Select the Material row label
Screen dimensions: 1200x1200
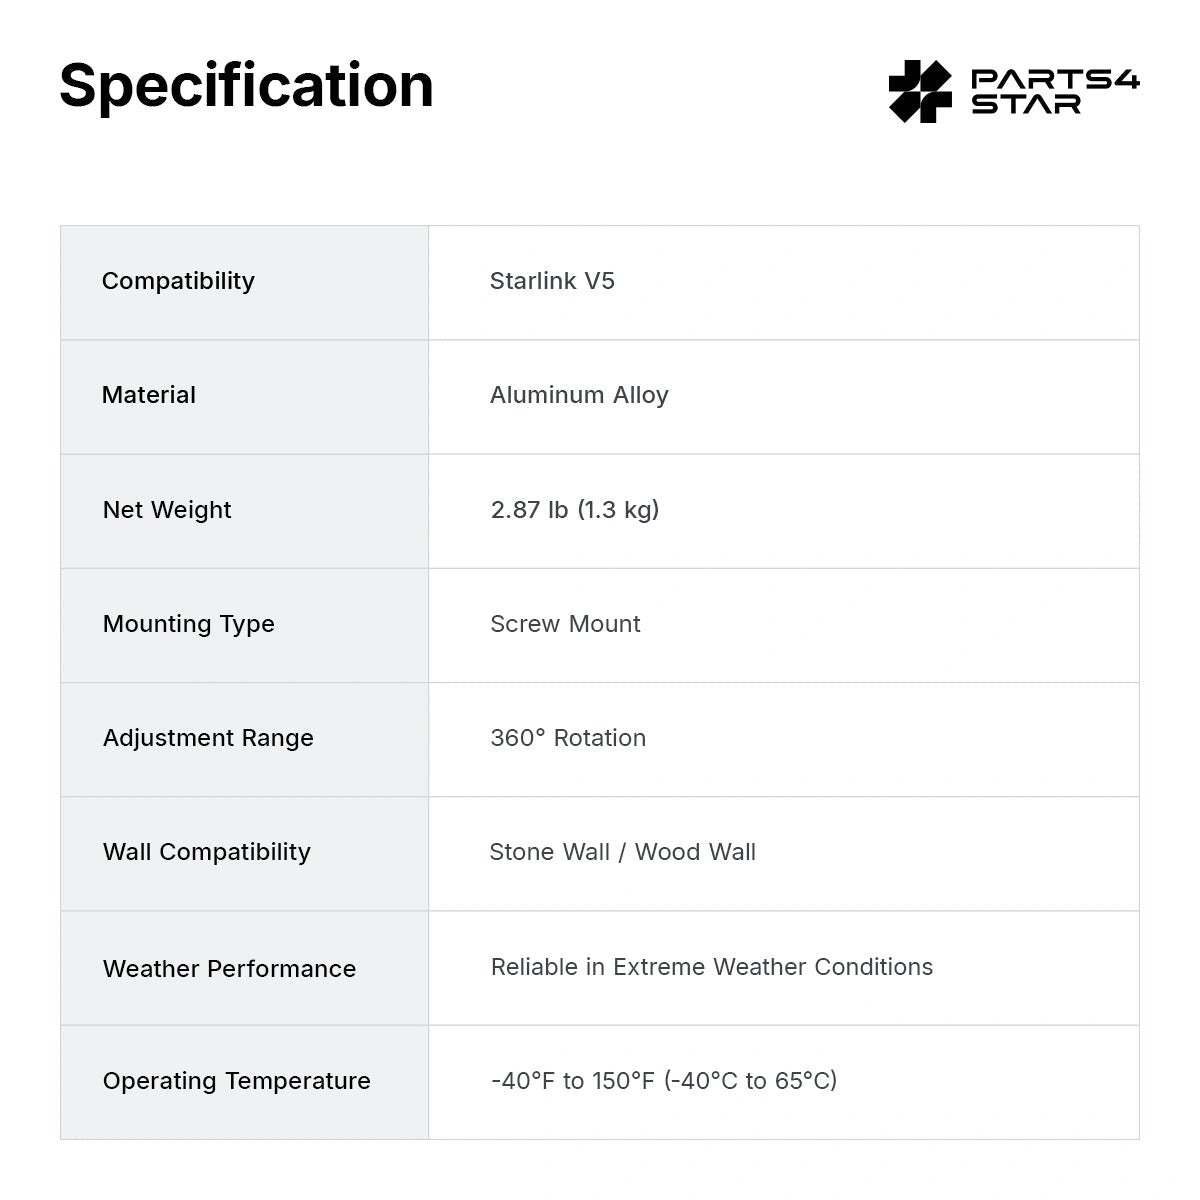click(149, 395)
